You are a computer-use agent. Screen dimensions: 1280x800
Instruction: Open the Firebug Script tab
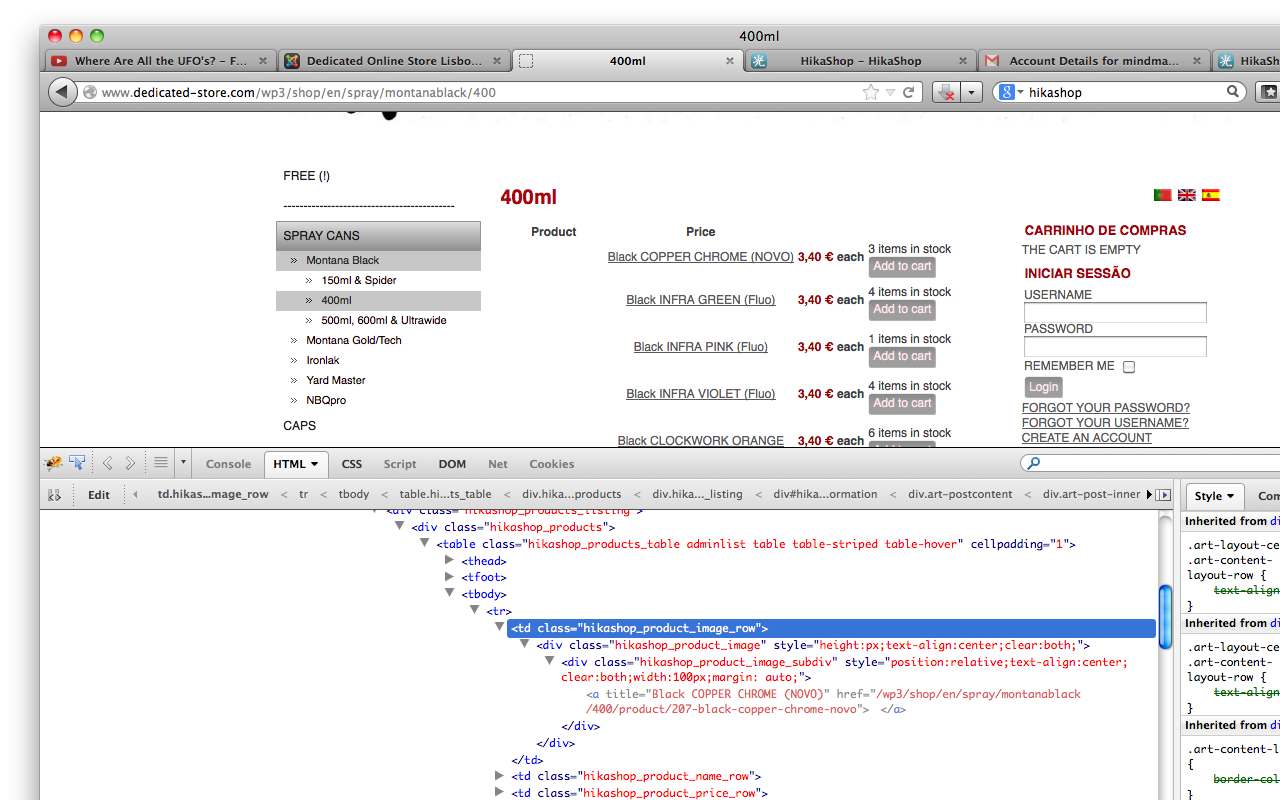pos(400,464)
